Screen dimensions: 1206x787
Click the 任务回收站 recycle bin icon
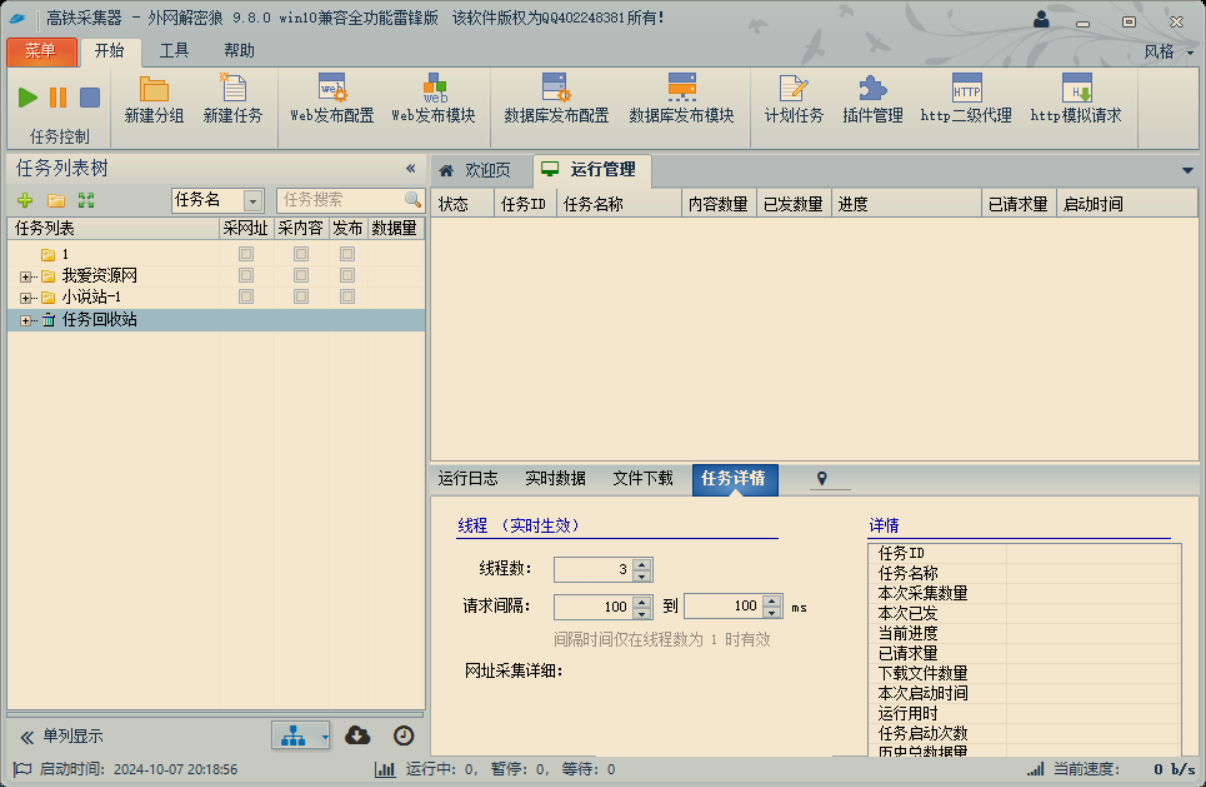[x=48, y=320]
